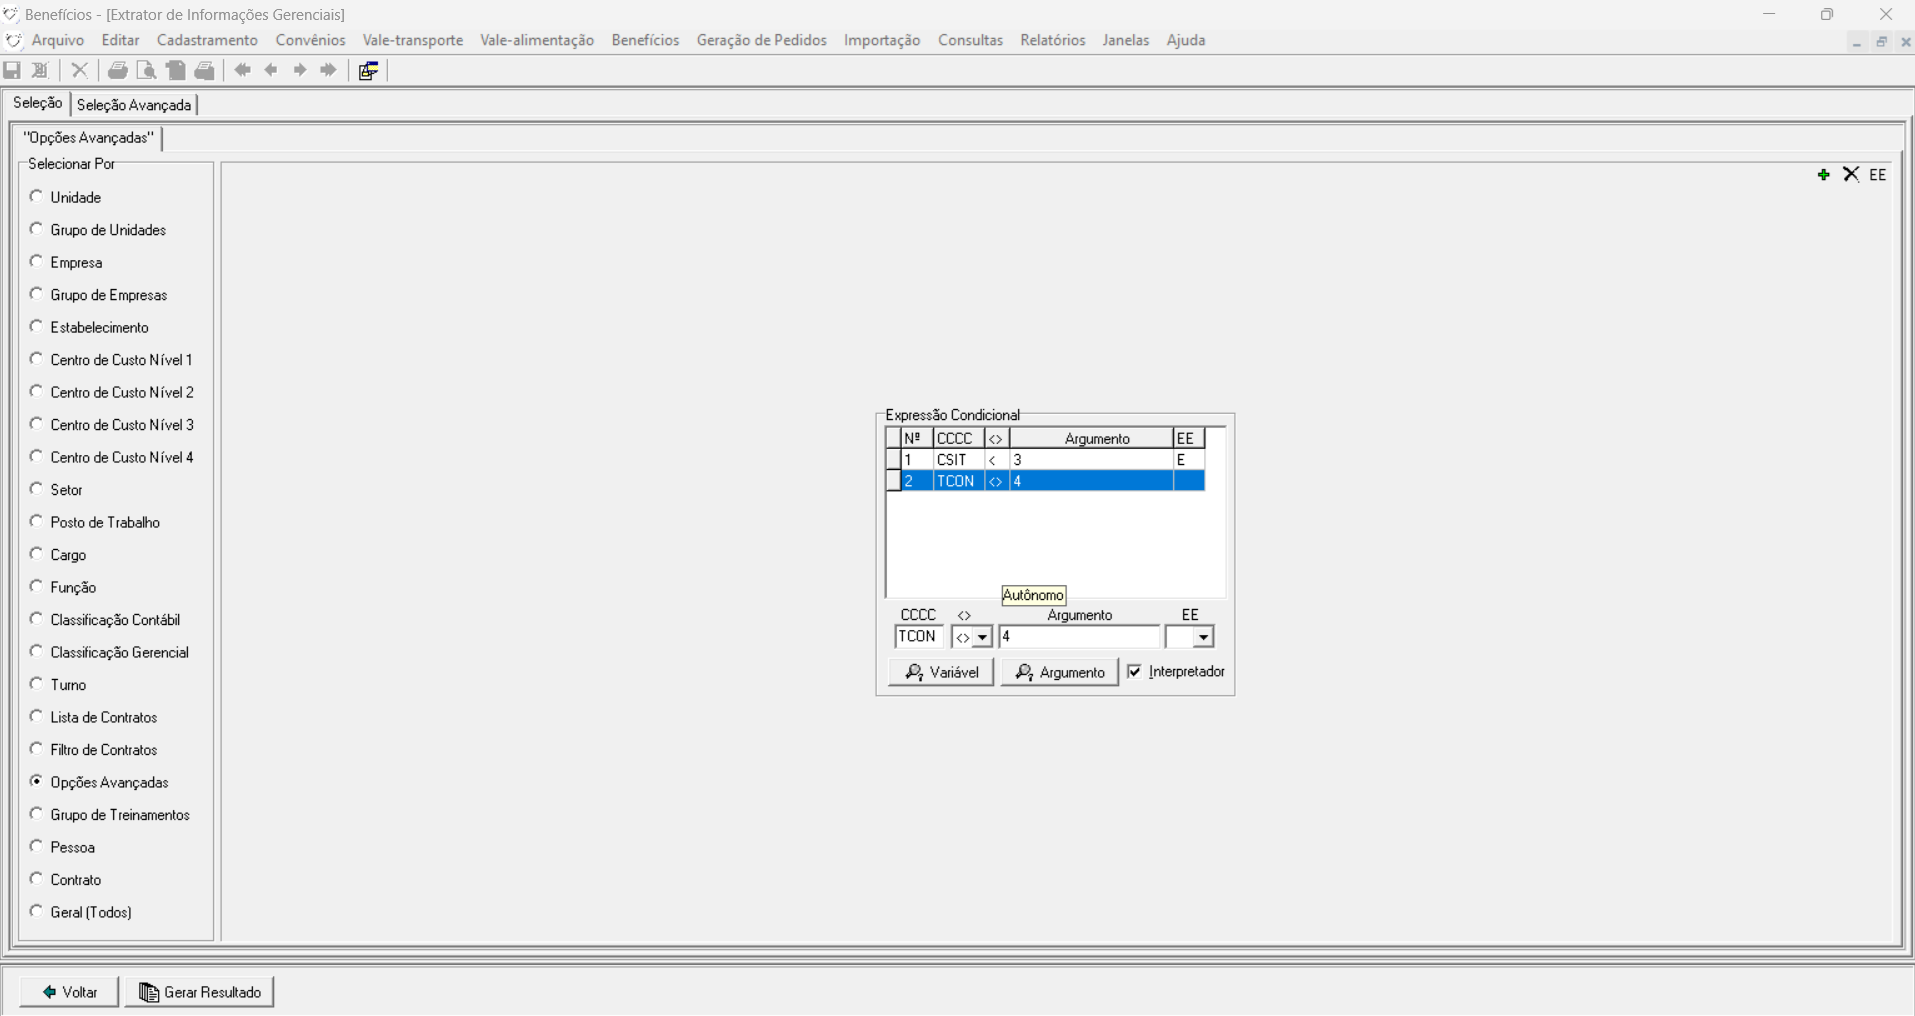Select the Setor radio button
This screenshot has height=1016, width=1915.
[37, 489]
